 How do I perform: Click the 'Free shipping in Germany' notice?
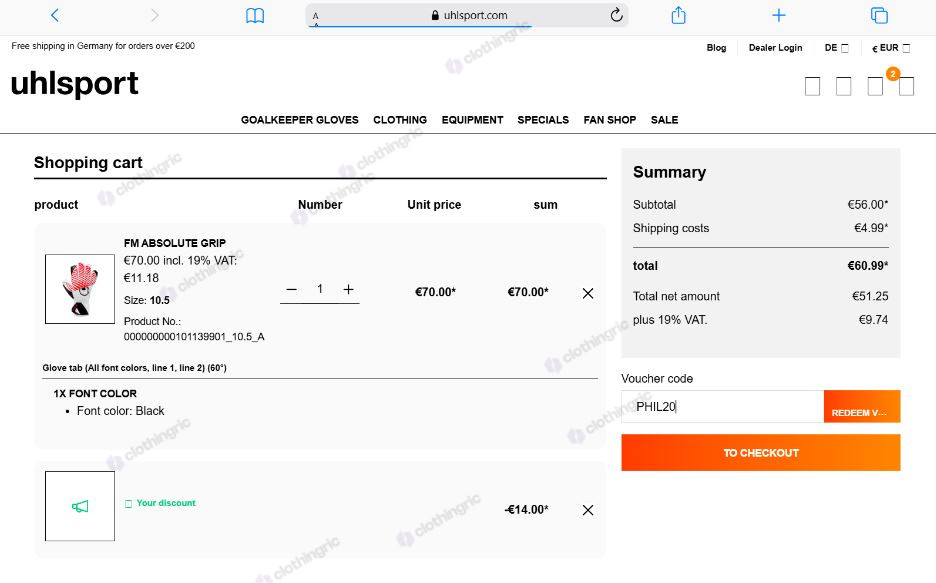[103, 46]
